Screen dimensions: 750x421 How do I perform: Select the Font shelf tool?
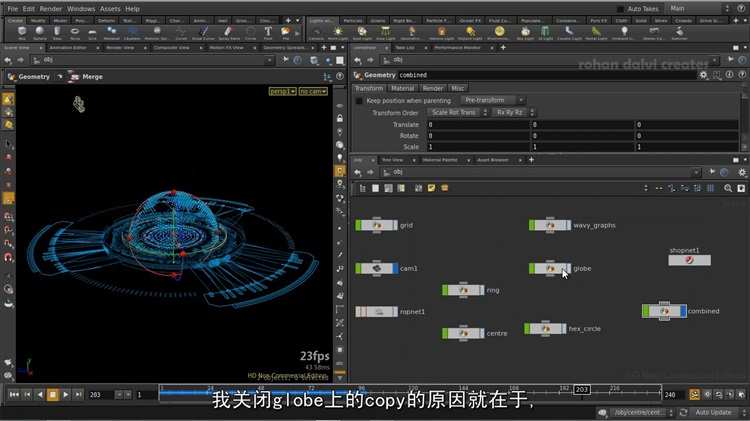coord(269,32)
